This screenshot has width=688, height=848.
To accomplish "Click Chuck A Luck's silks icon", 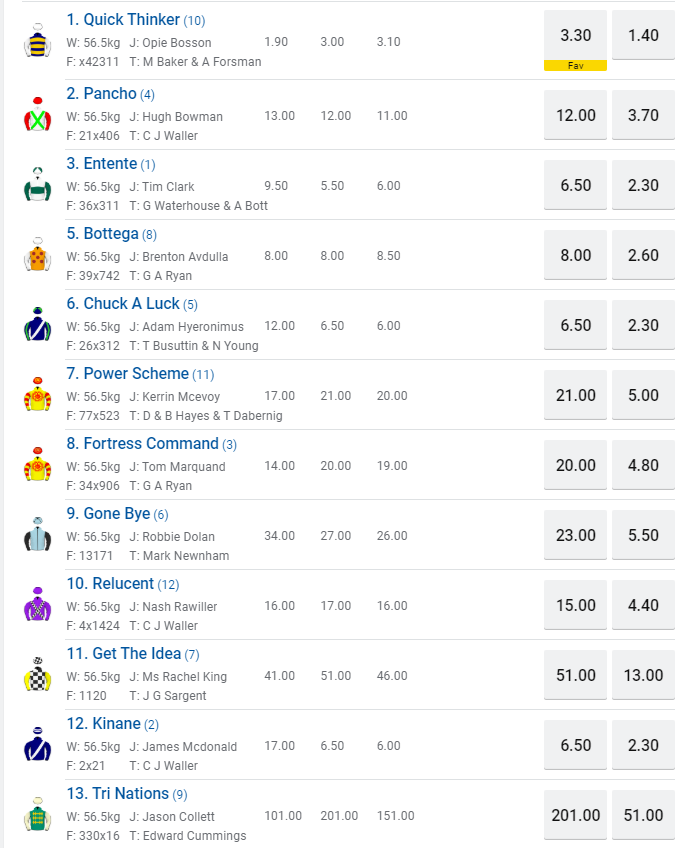I will point(37,325).
